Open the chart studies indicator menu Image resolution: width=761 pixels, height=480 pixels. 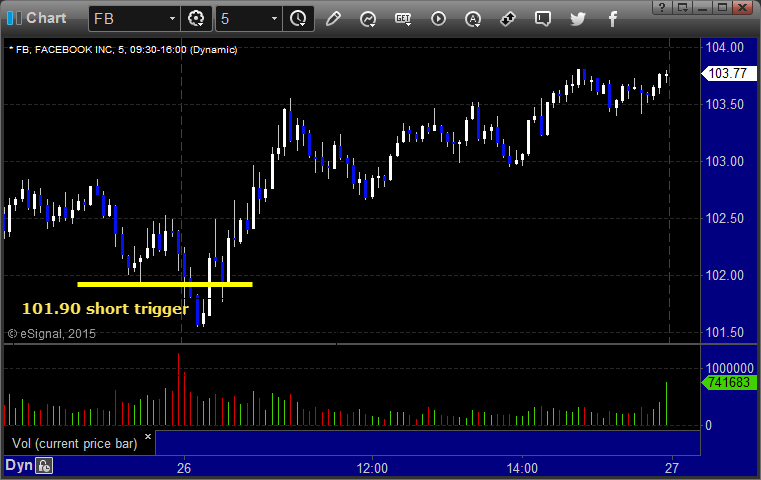[x=368, y=19]
